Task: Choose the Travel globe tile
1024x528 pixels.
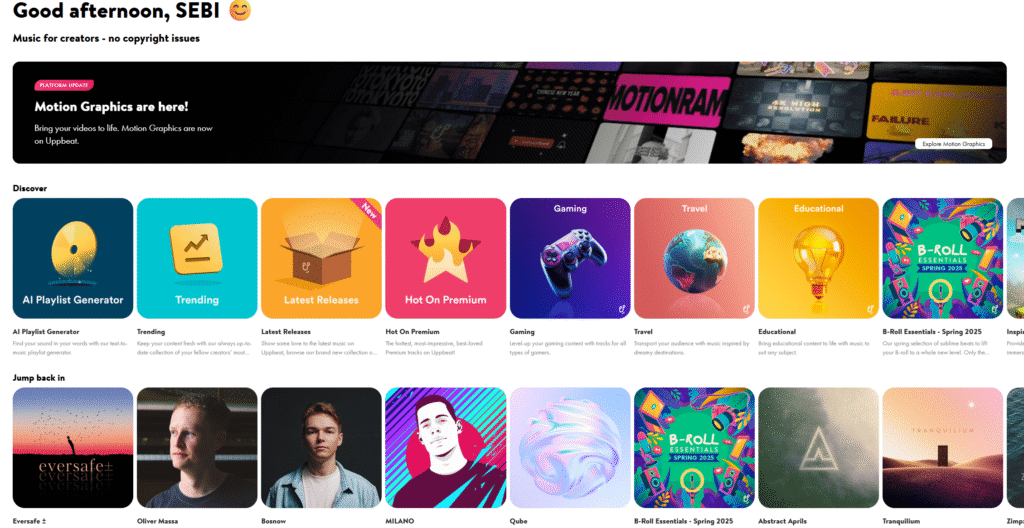Action: pyautogui.click(x=694, y=258)
